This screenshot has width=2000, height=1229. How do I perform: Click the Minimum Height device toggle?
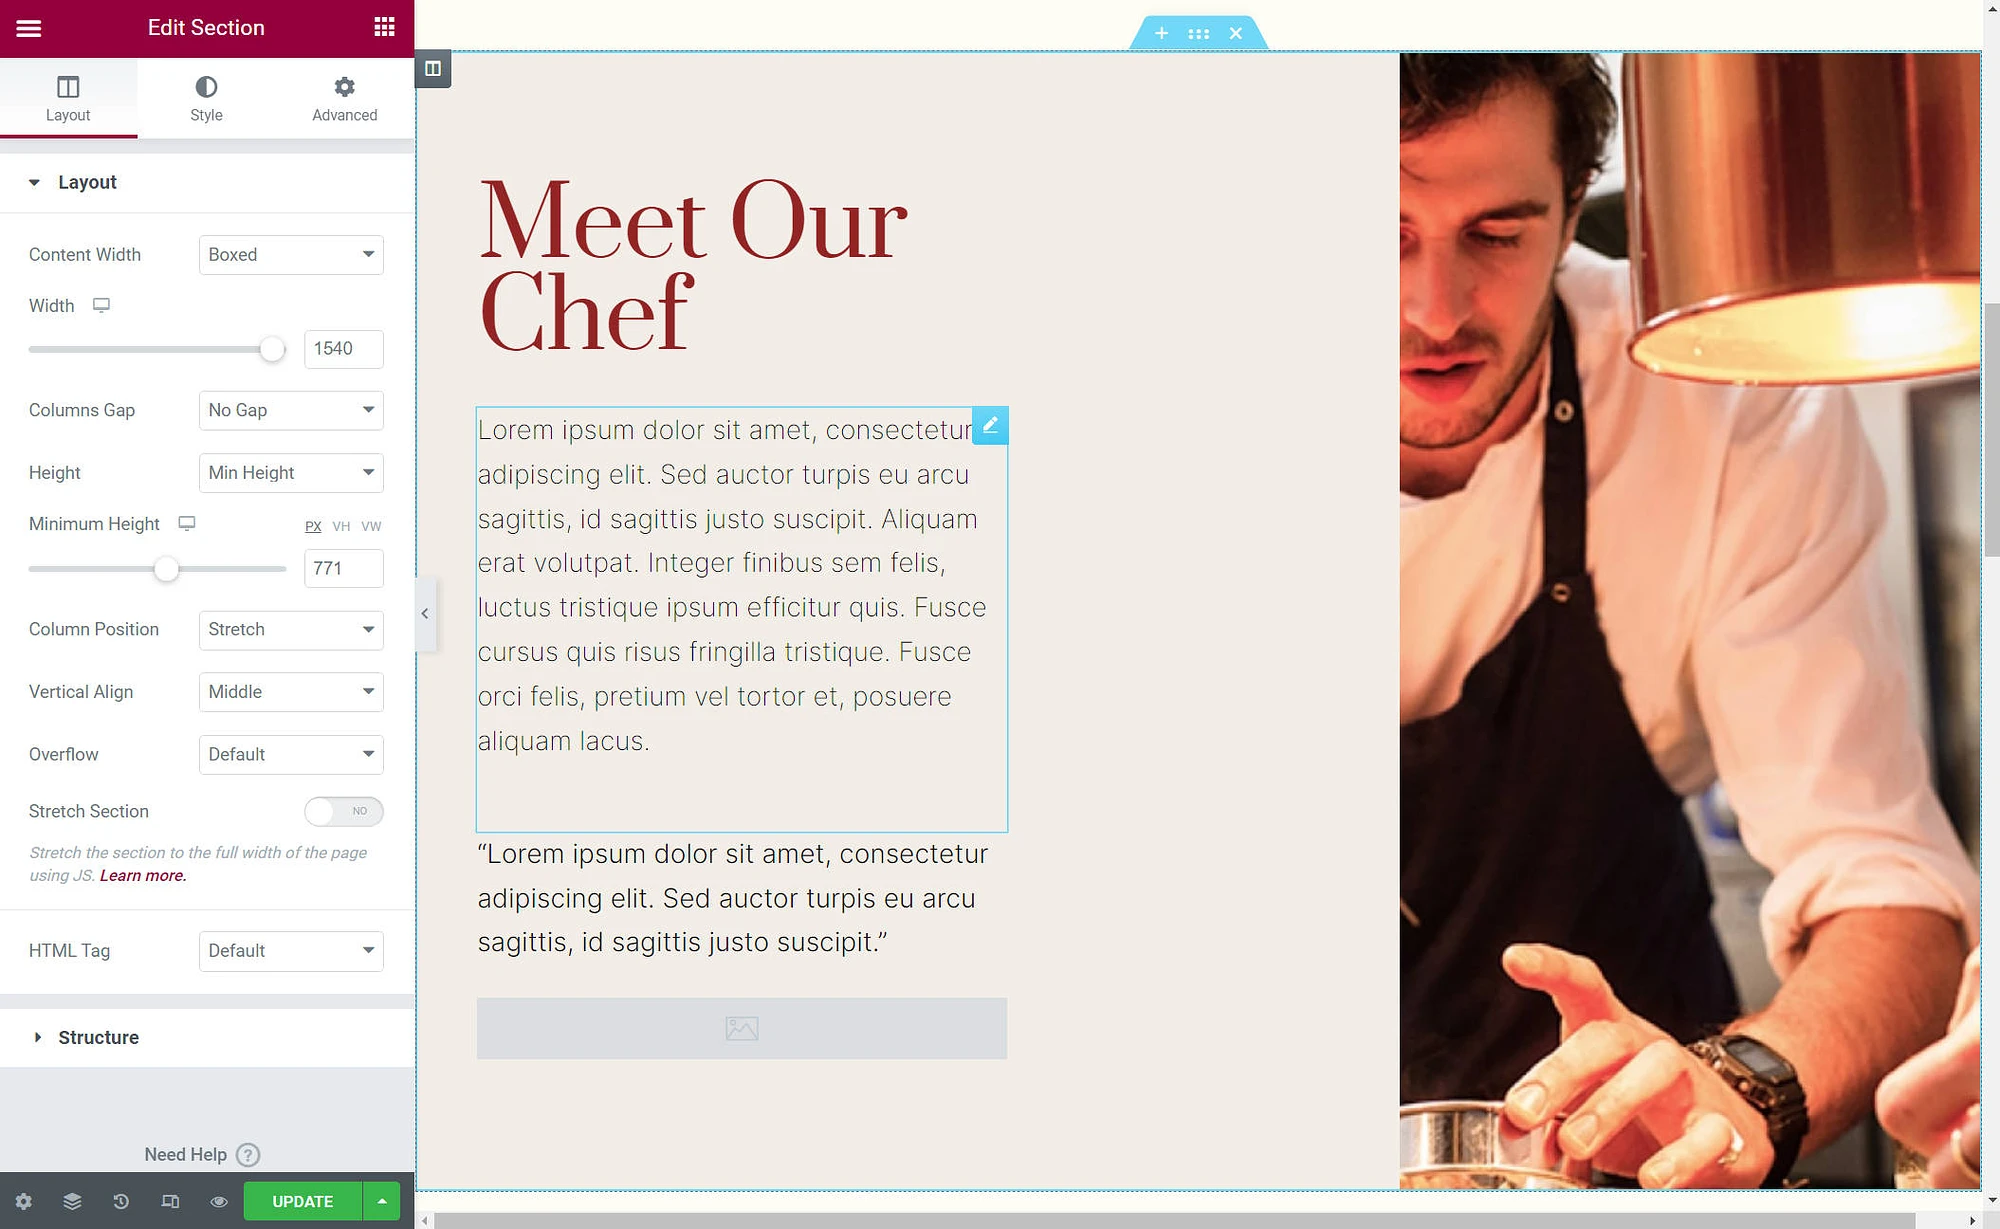(186, 523)
